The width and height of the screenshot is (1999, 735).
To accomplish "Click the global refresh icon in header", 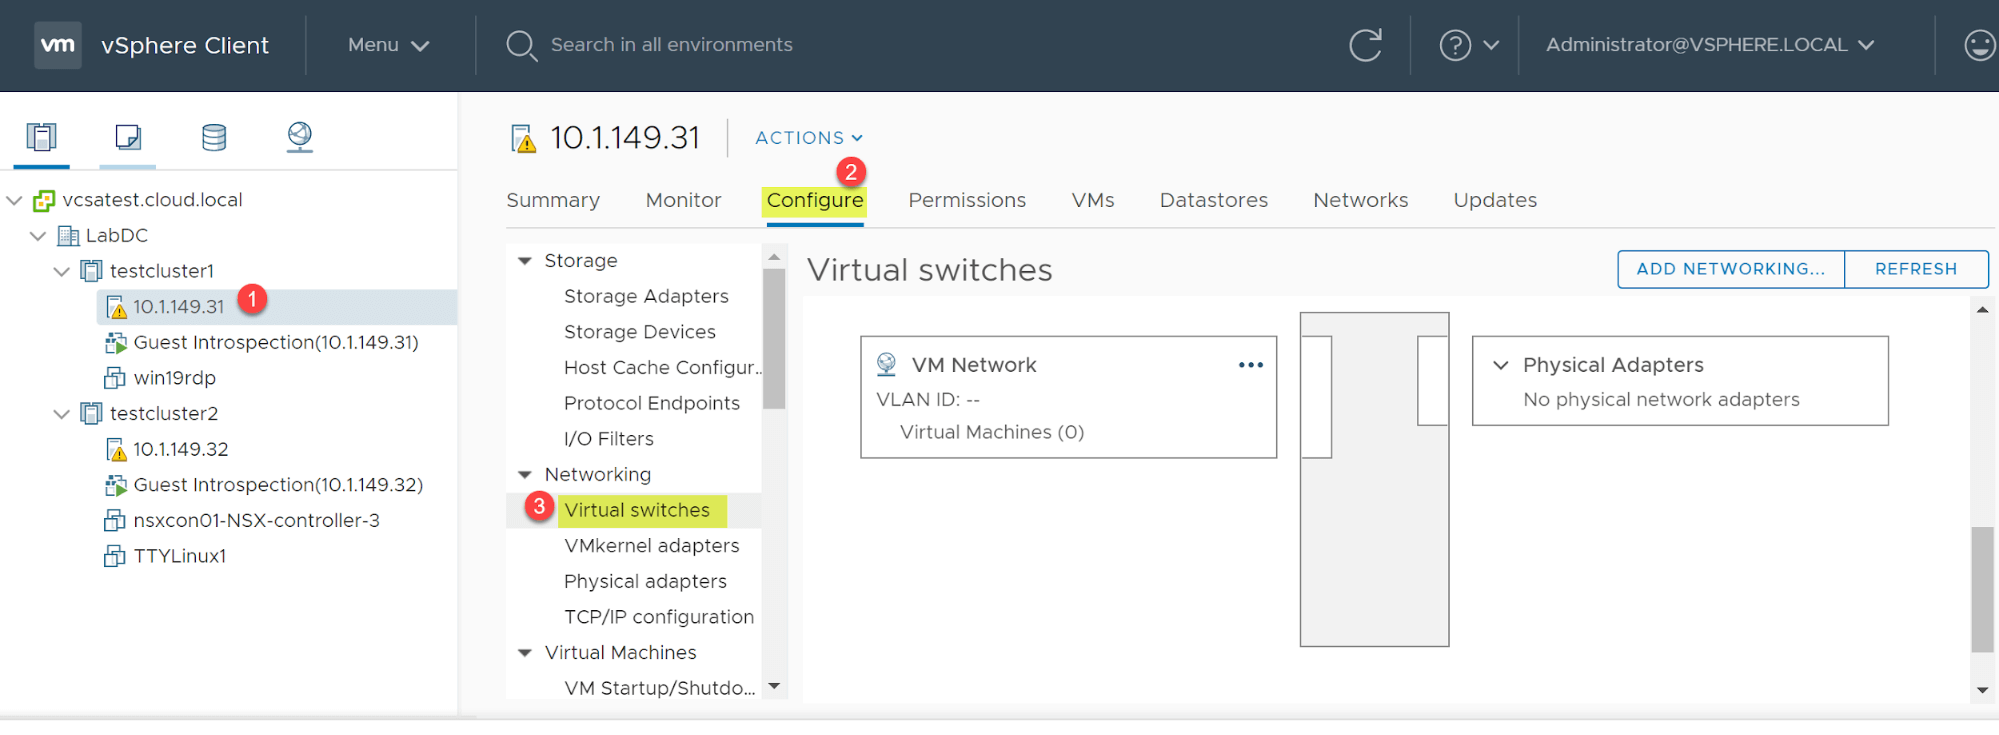I will coord(1365,45).
